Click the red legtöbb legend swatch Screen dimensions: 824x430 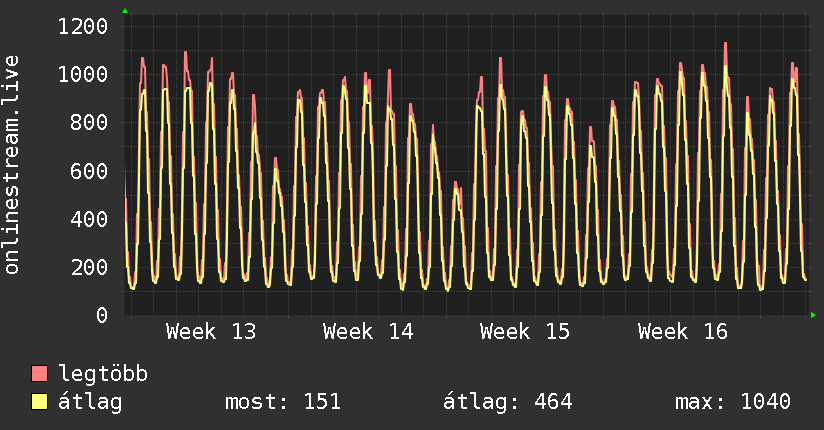39,373
